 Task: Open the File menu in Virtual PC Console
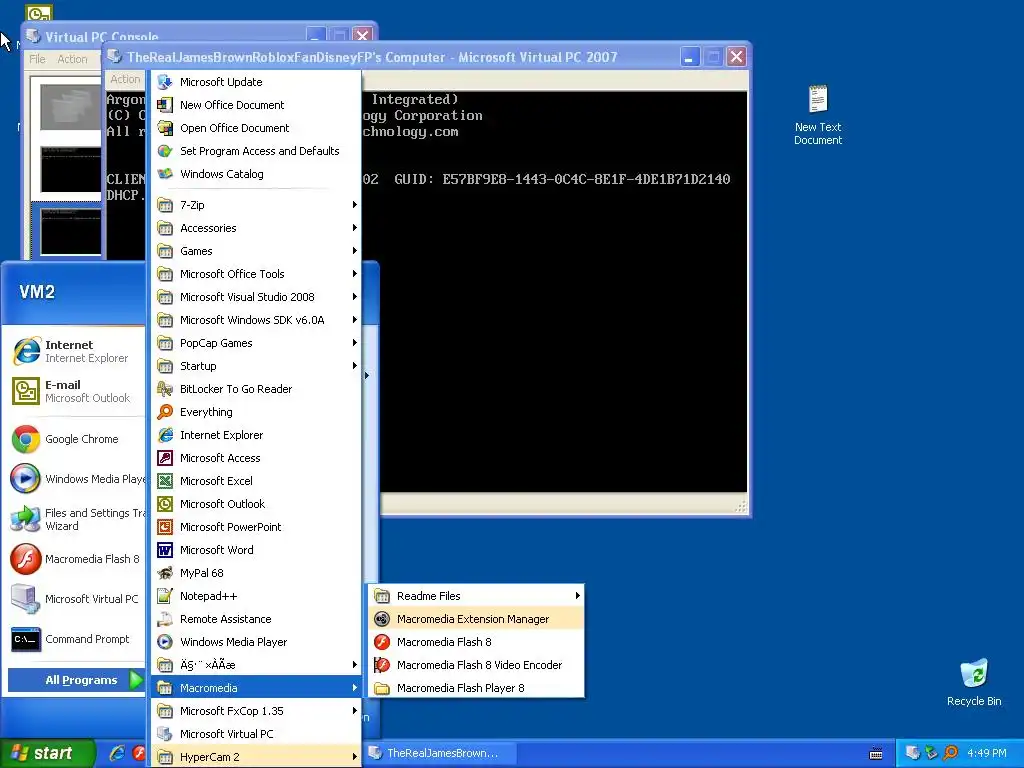click(37, 59)
